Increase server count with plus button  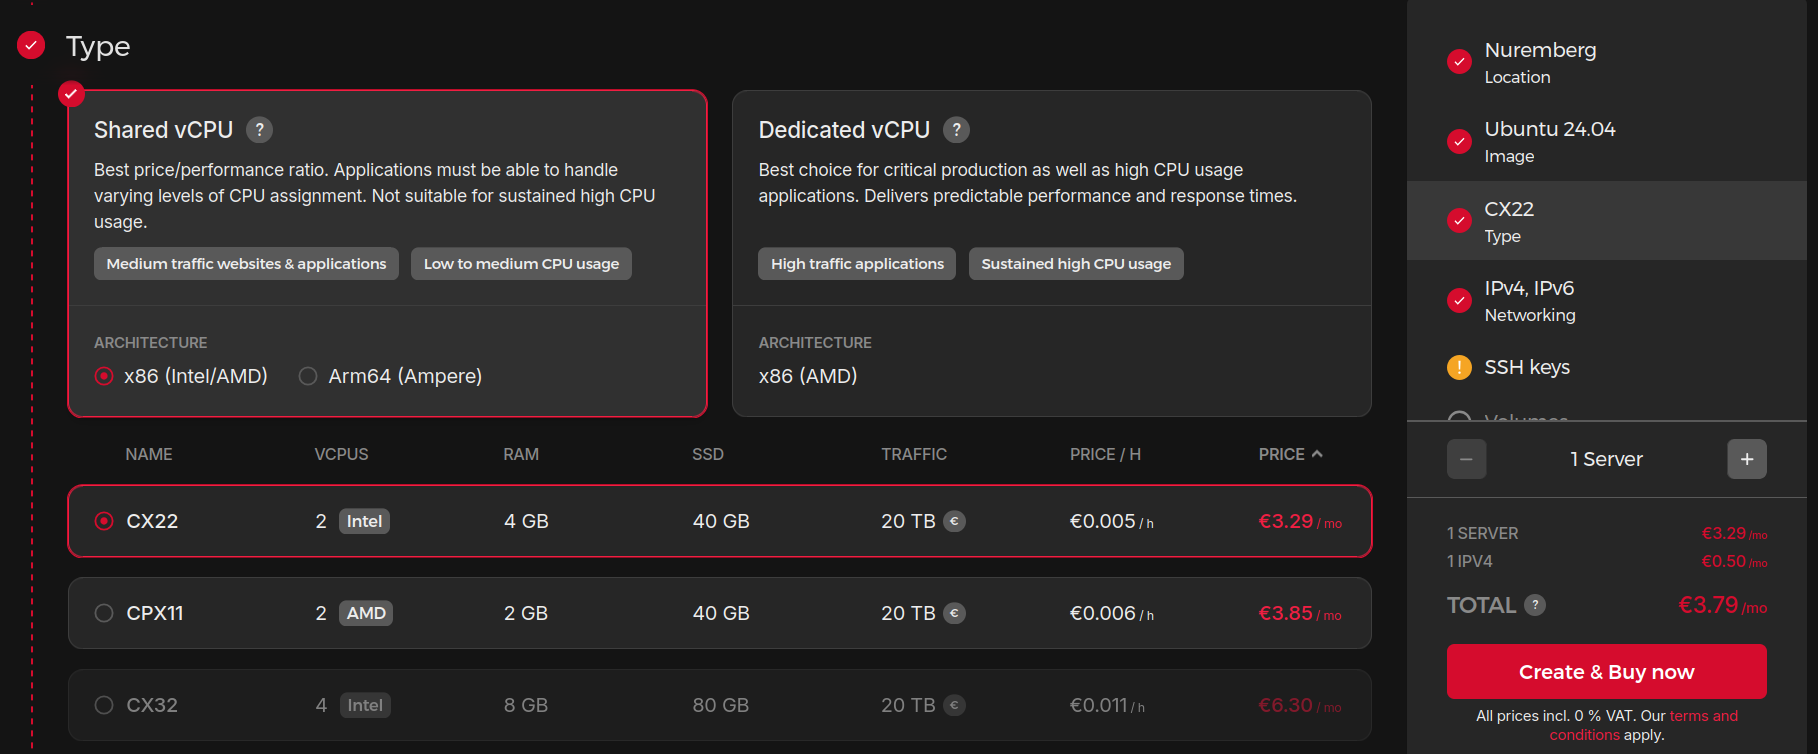1747,459
